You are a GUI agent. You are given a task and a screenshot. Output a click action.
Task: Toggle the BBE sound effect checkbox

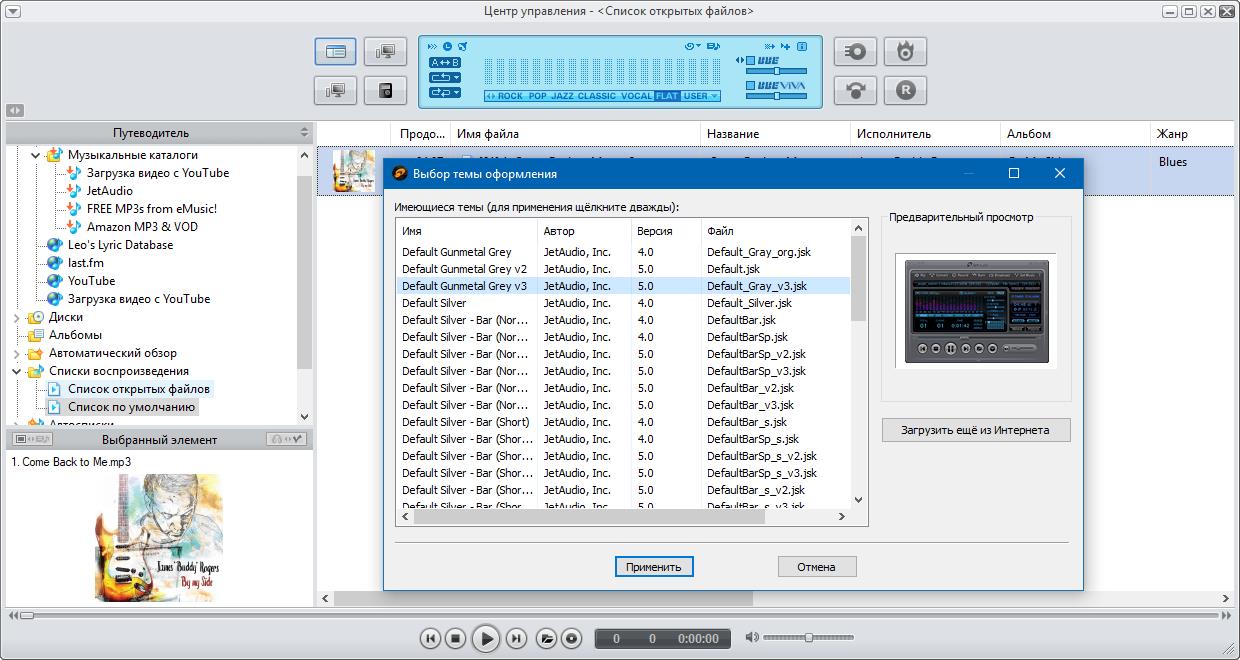pos(750,61)
